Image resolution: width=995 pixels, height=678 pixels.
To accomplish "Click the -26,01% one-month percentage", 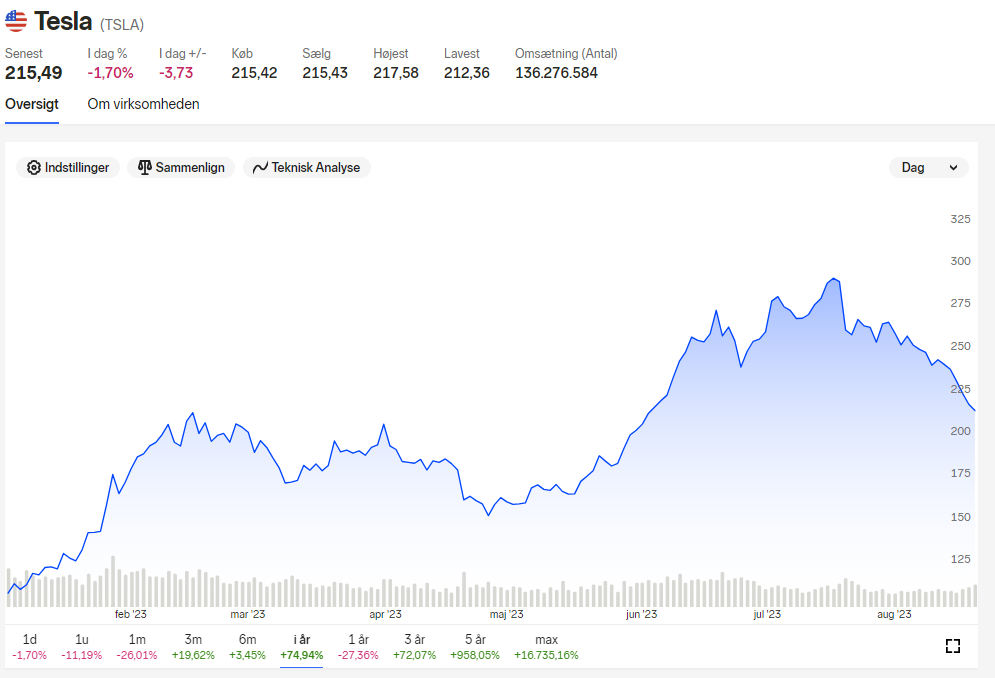I will click(137, 655).
